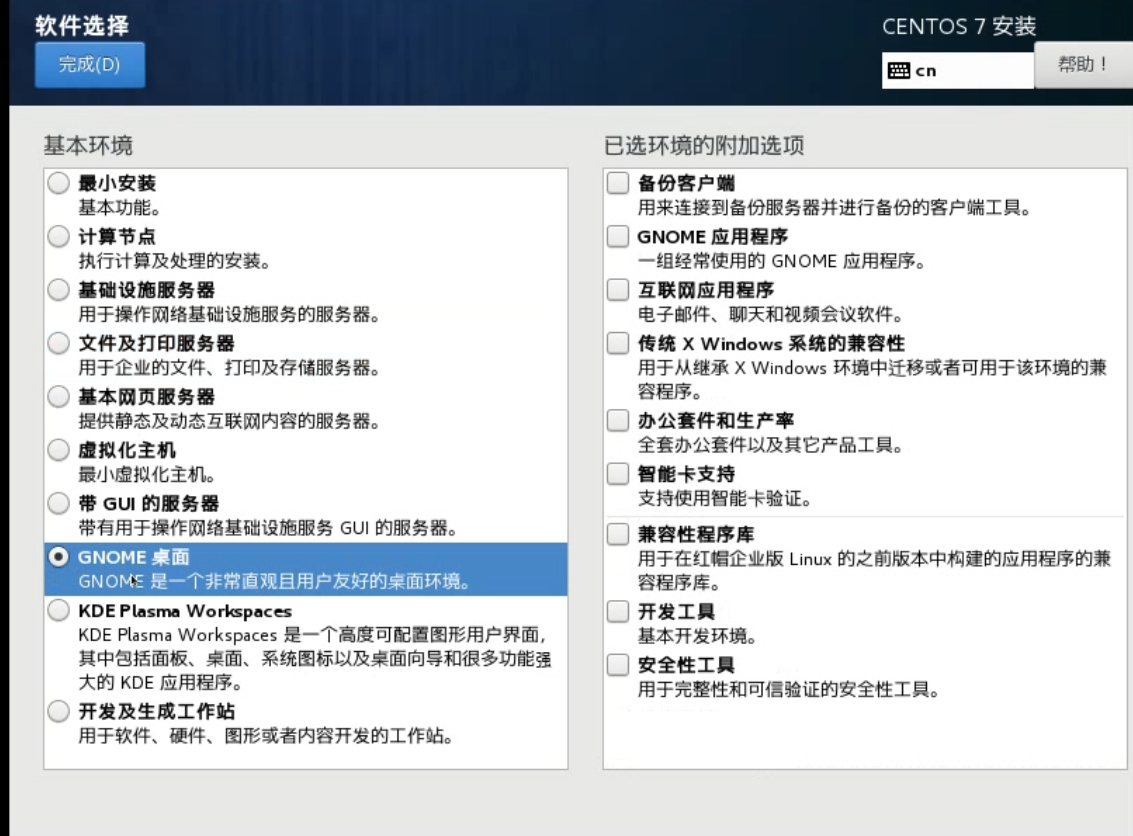Select KDE Plasma Workspaces radio button
Image resolution: width=1133 pixels, height=836 pixels.
[x=59, y=611]
